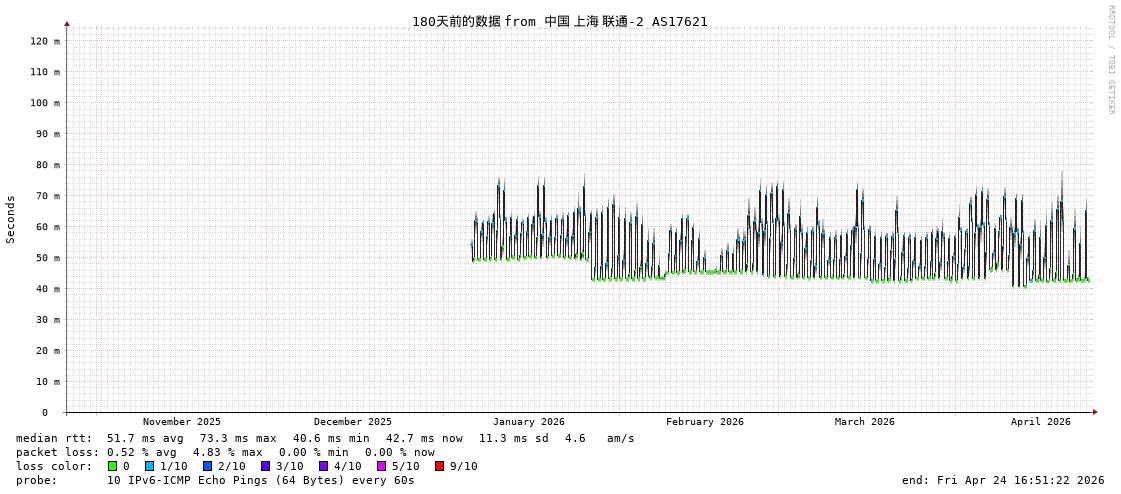Click the red 9/10 loss swatch
Screen dimensions: 1121x494
click(x=440, y=466)
